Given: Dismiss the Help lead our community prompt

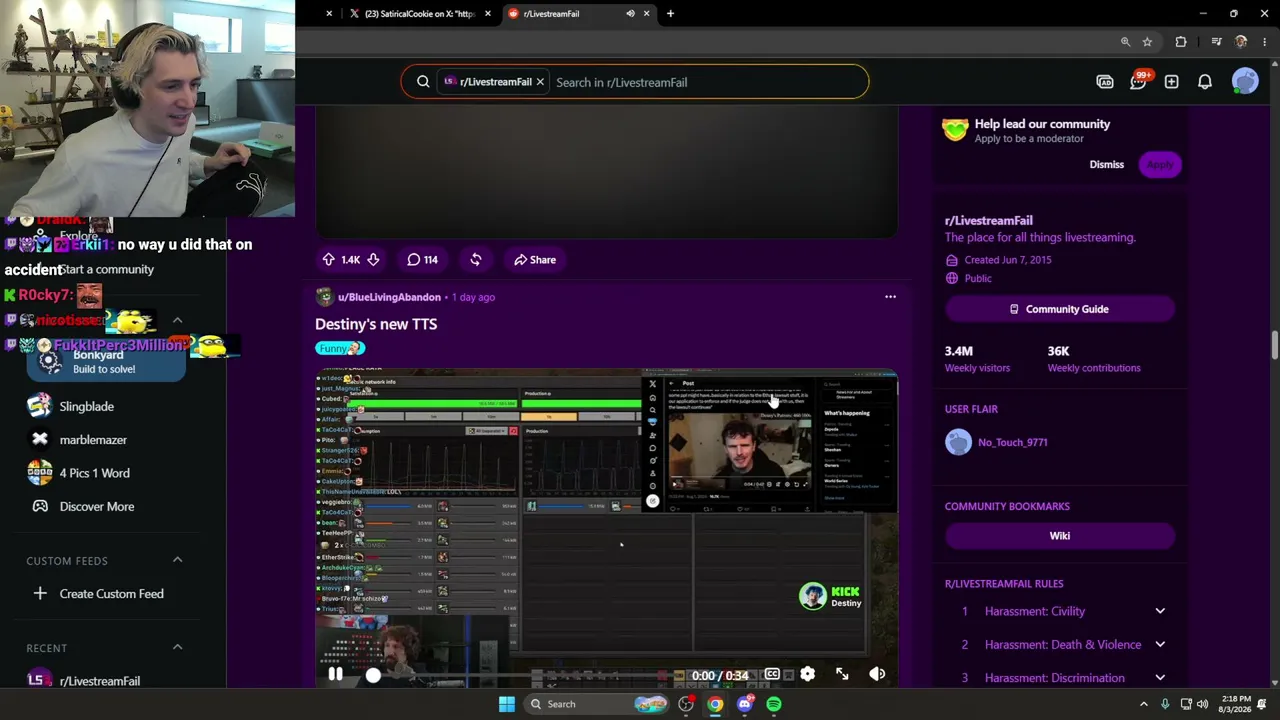Looking at the screenshot, I should pyautogui.click(x=1107, y=165).
